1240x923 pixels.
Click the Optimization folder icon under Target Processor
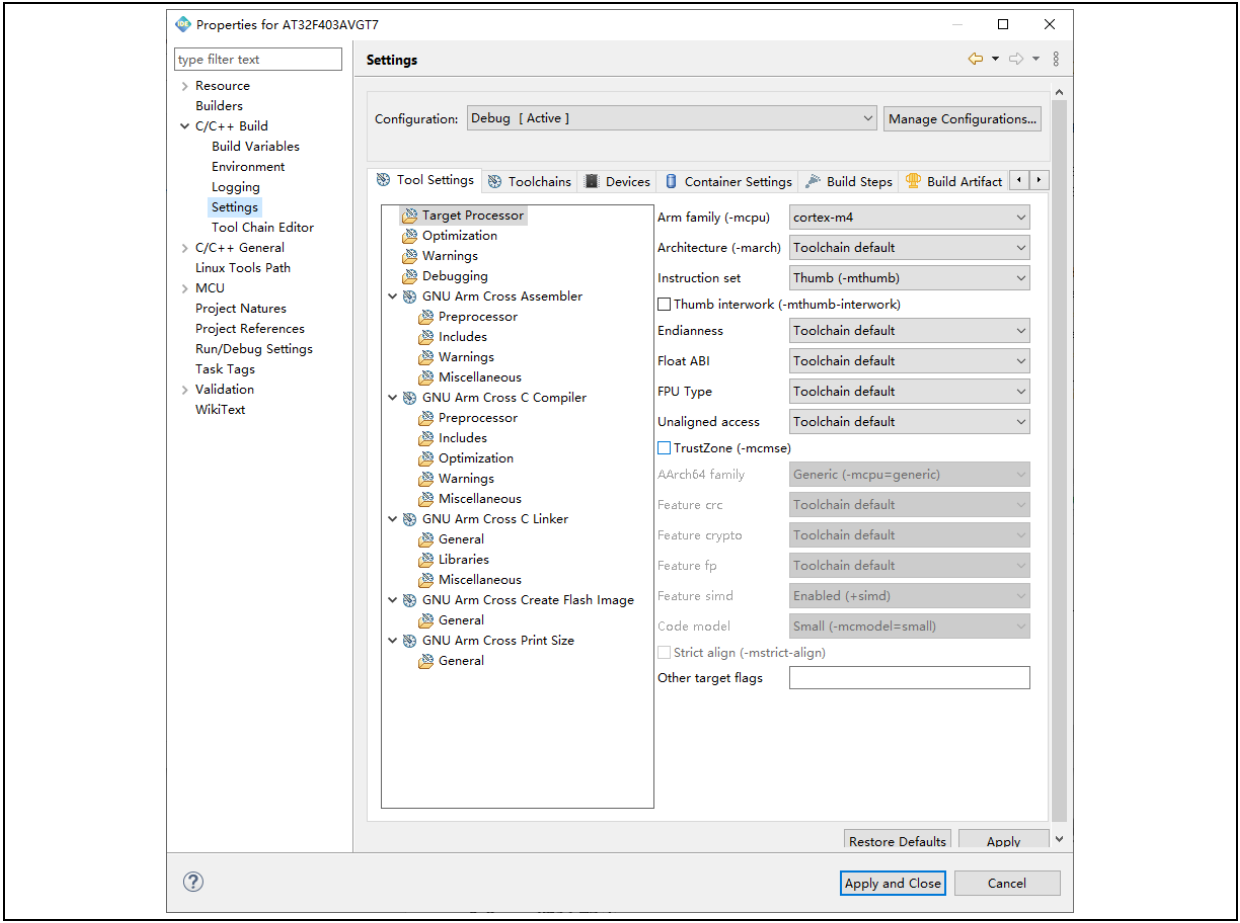[409, 236]
